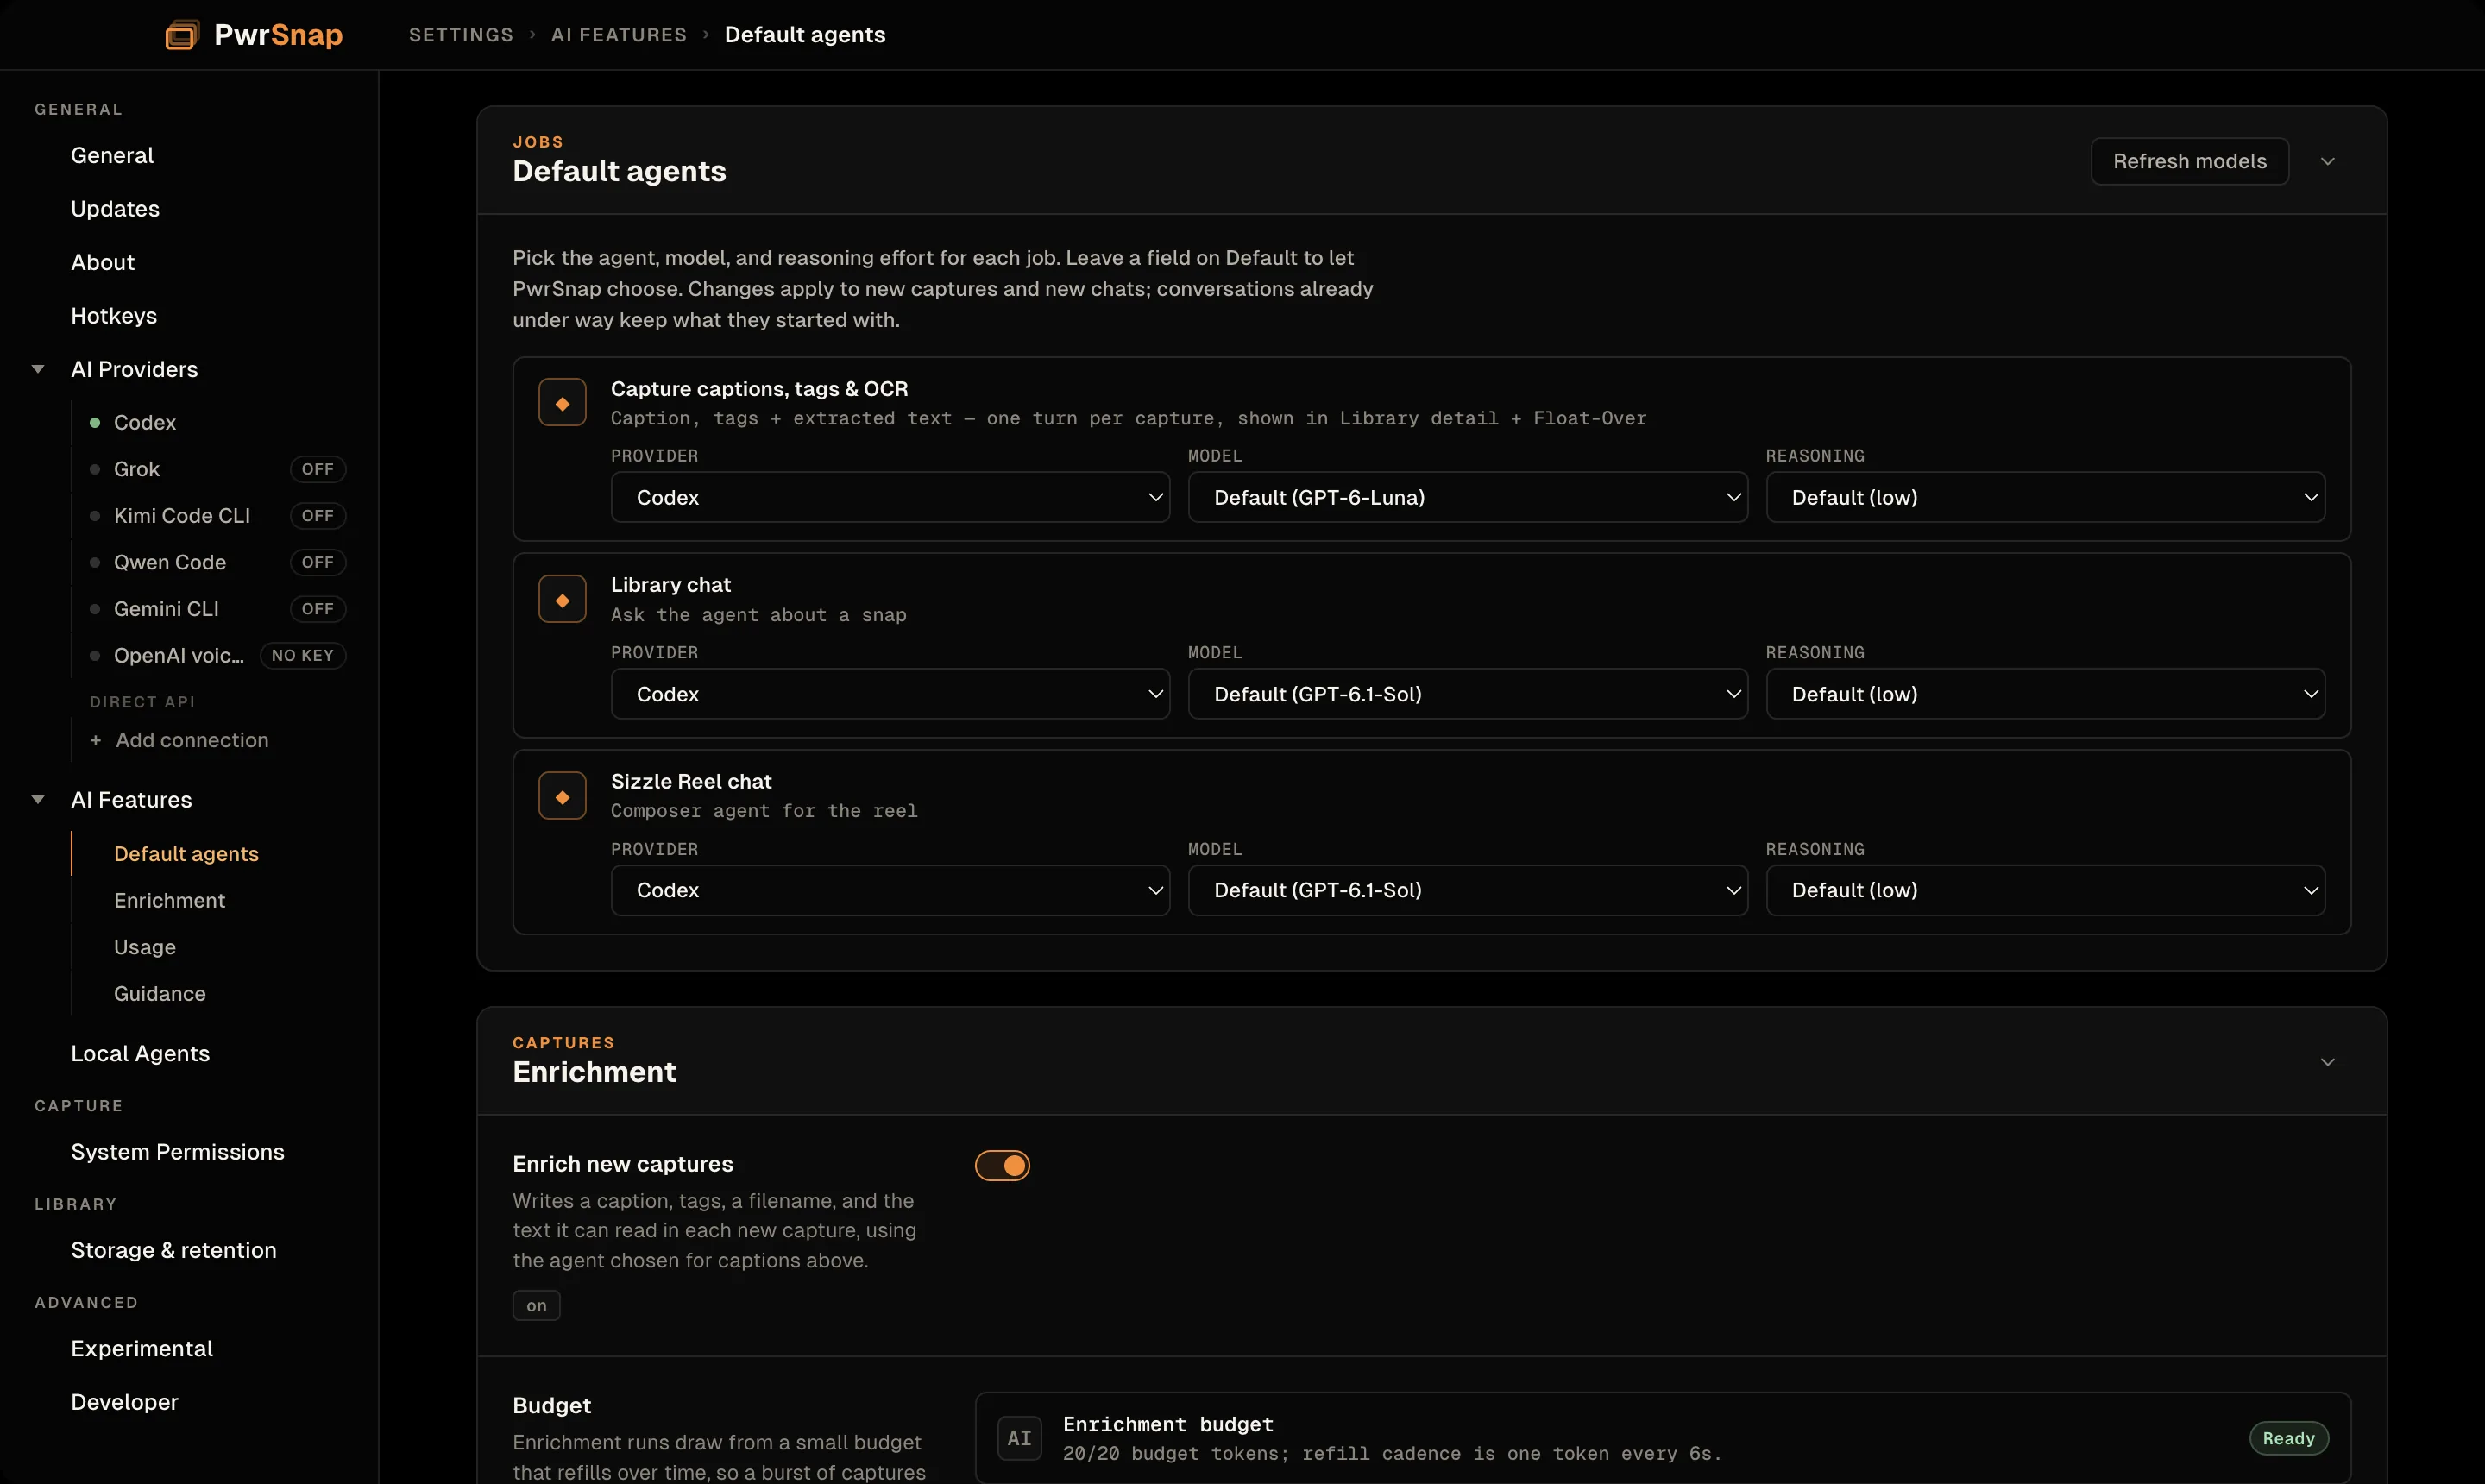This screenshot has height=1484, width=2485.
Task: Open the Hotkeys settings page
Action: [114, 316]
